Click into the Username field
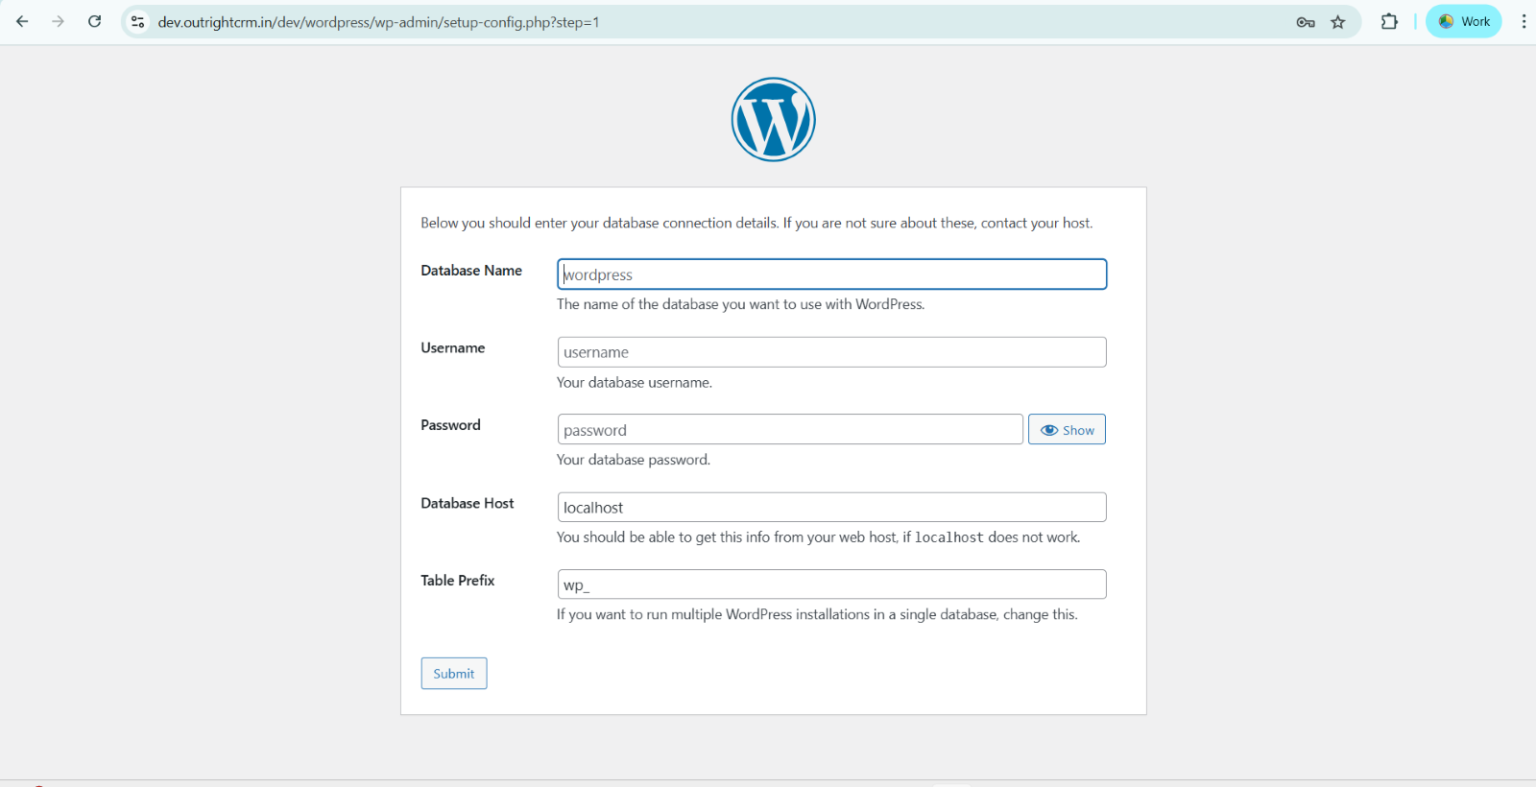Viewport: 1536px width, 787px height. tap(832, 352)
